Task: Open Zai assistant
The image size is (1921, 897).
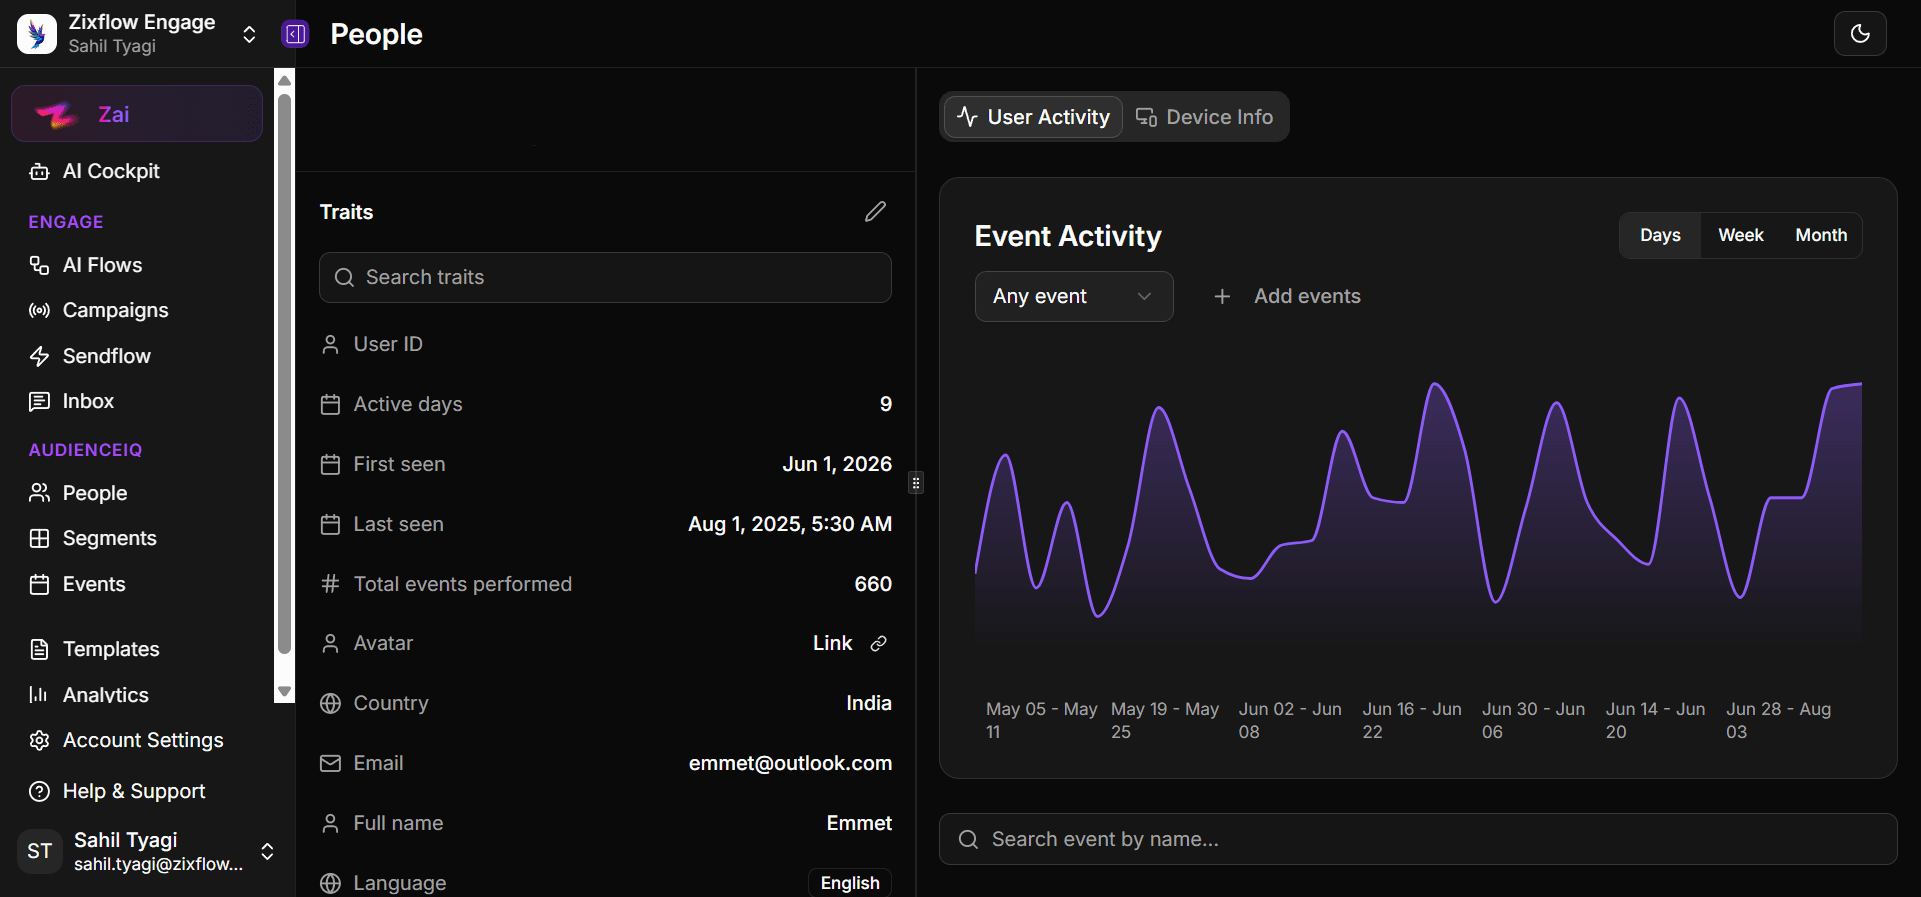Action: click(137, 114)
